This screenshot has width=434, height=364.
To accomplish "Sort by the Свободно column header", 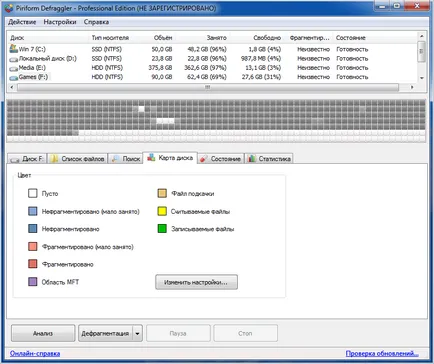I will point(257,38).
